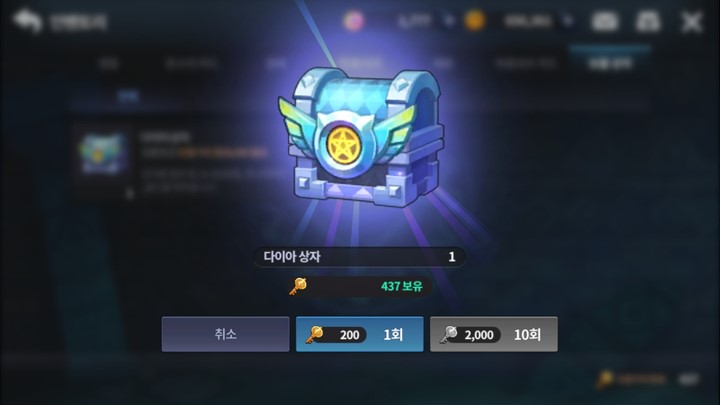Choose the 10회 option costing 2,000
The image size is (720, 405).
tap(494, 334)
